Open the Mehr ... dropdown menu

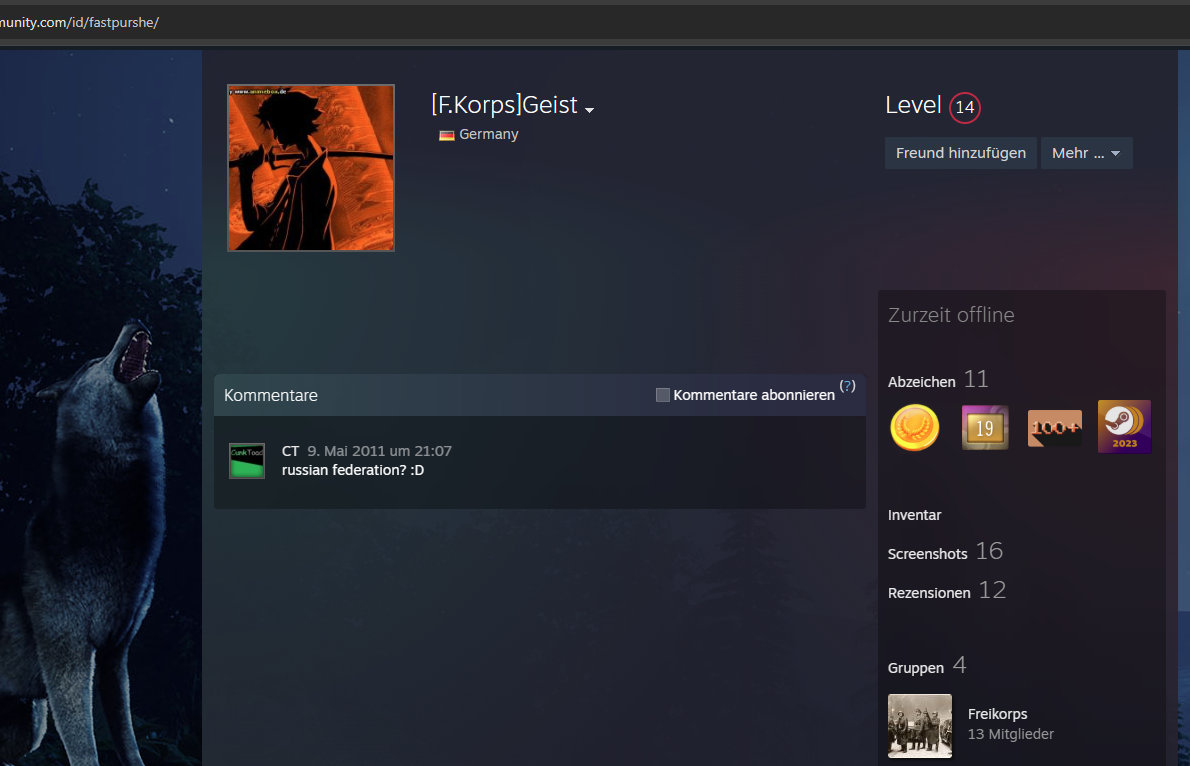(x=1086, y=153)
